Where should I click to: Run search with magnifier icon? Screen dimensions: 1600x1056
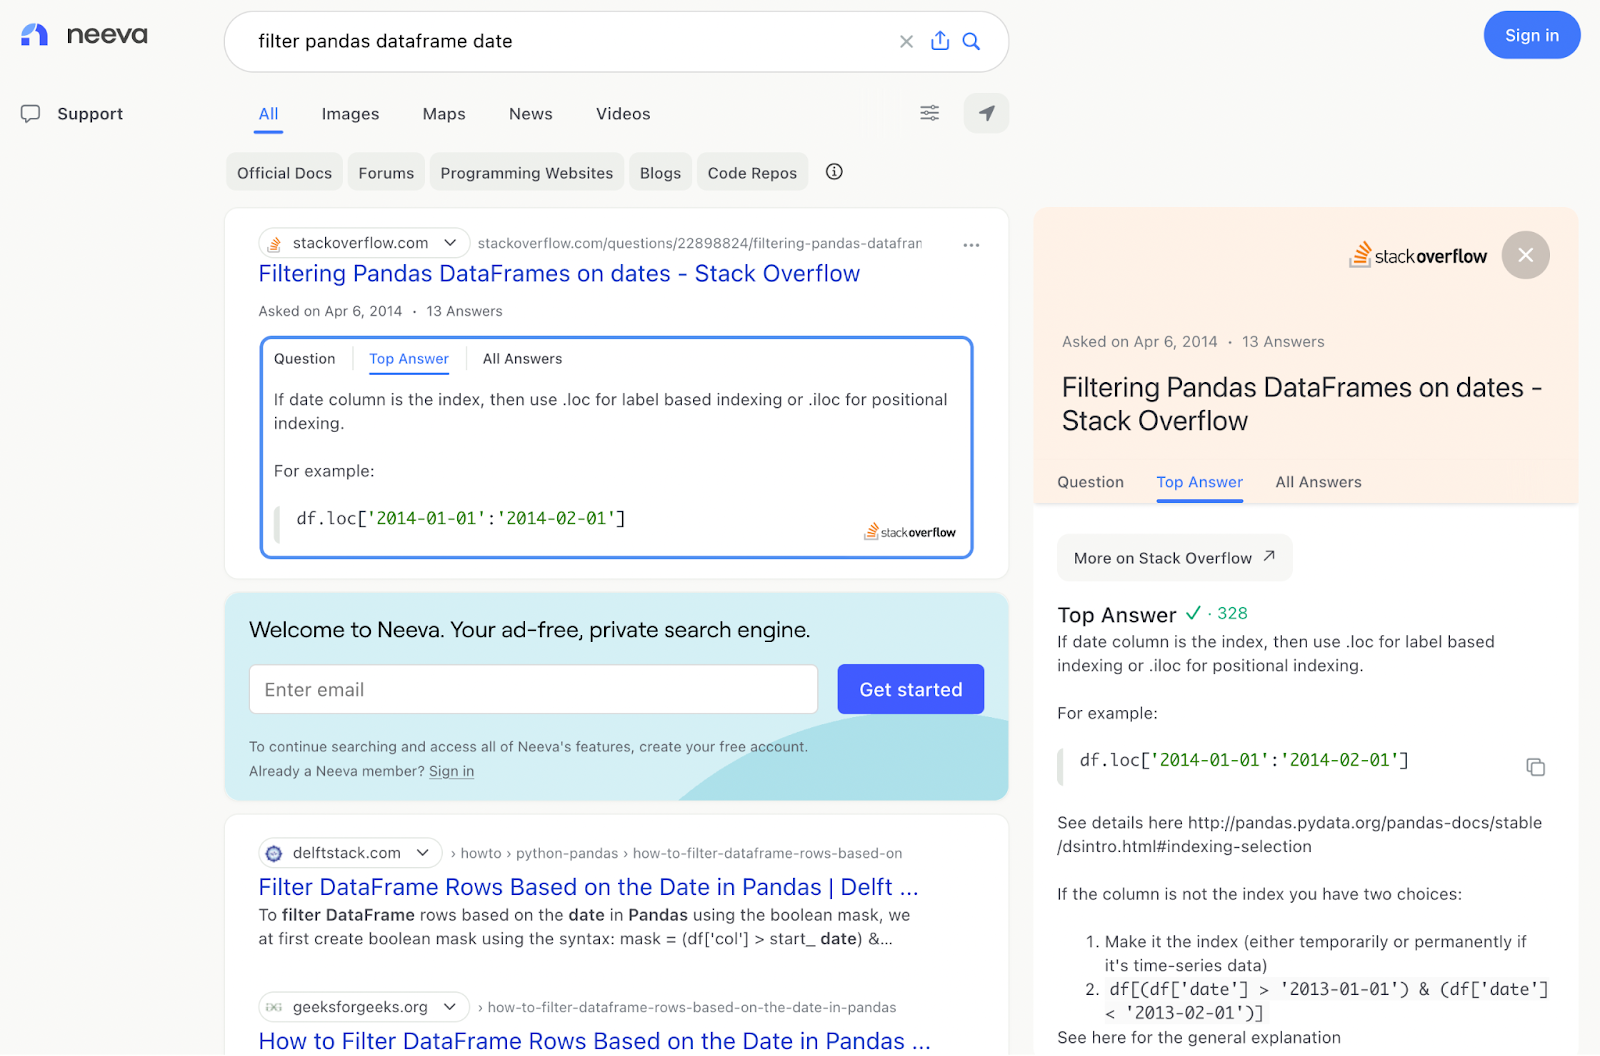[x=971, y=41]
